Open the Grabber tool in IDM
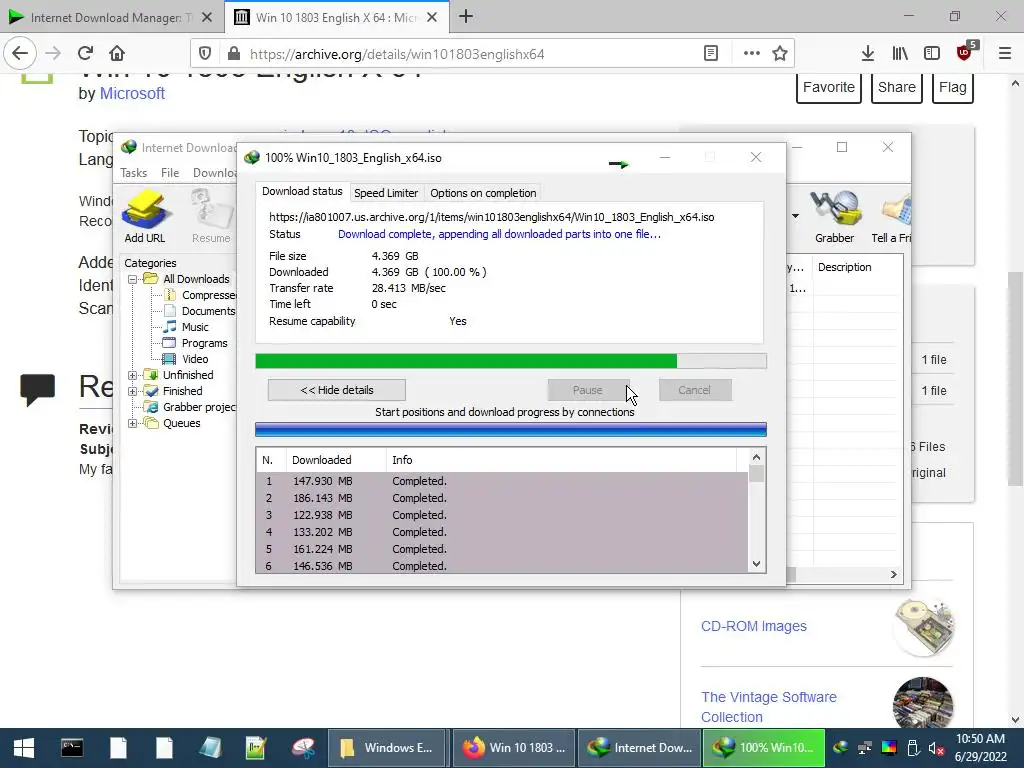The height and width of the screenshot is (768, 1024). 834,216
